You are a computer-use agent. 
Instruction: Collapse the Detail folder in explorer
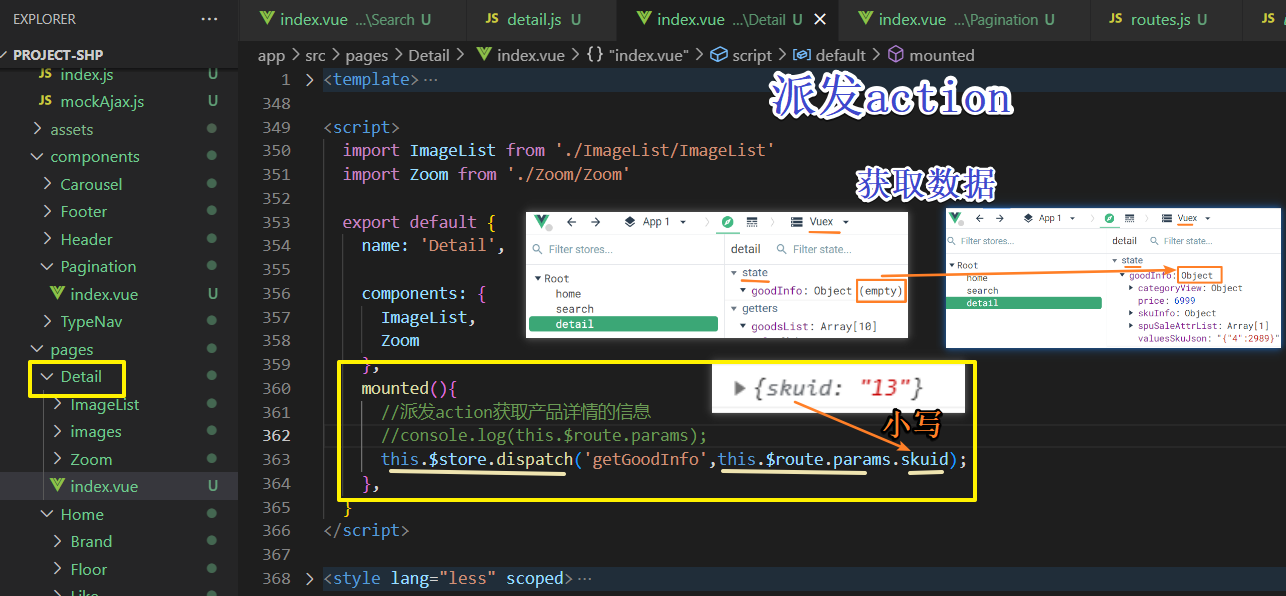pyautogui.click(x=81, y=377)
